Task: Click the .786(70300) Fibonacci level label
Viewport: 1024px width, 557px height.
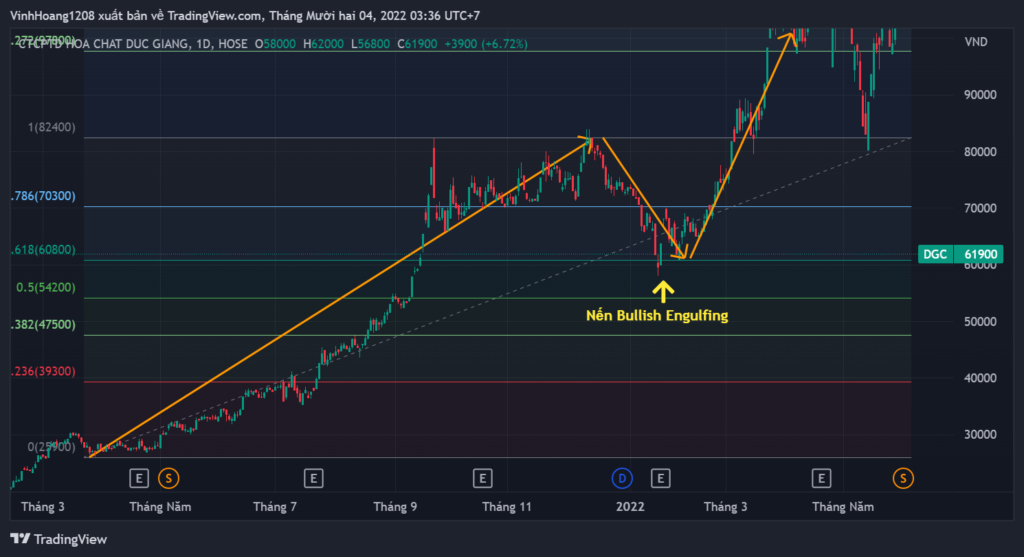Action: tap(43, 196)
